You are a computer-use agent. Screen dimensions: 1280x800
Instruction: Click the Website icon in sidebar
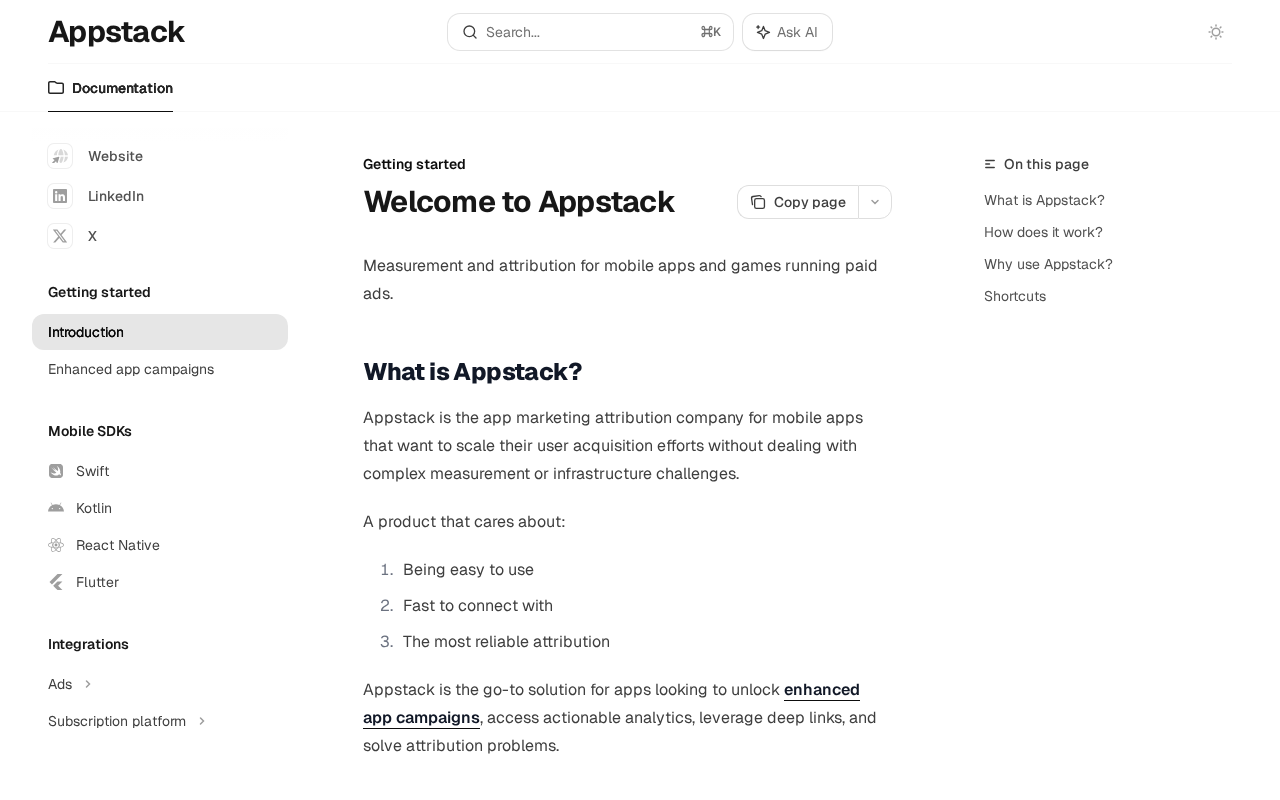[x=60, y=156]
